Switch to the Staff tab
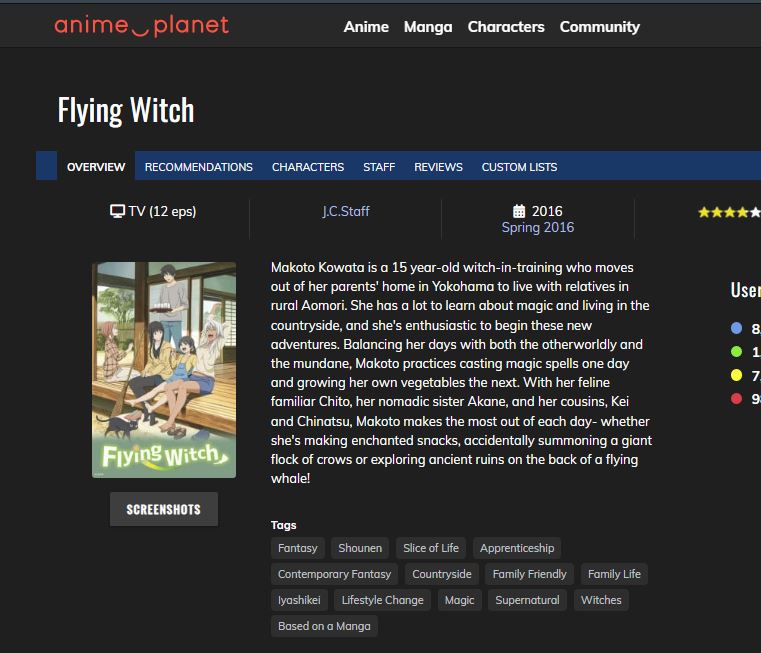The height and width of the screenshot is (653, 761). 379,167
